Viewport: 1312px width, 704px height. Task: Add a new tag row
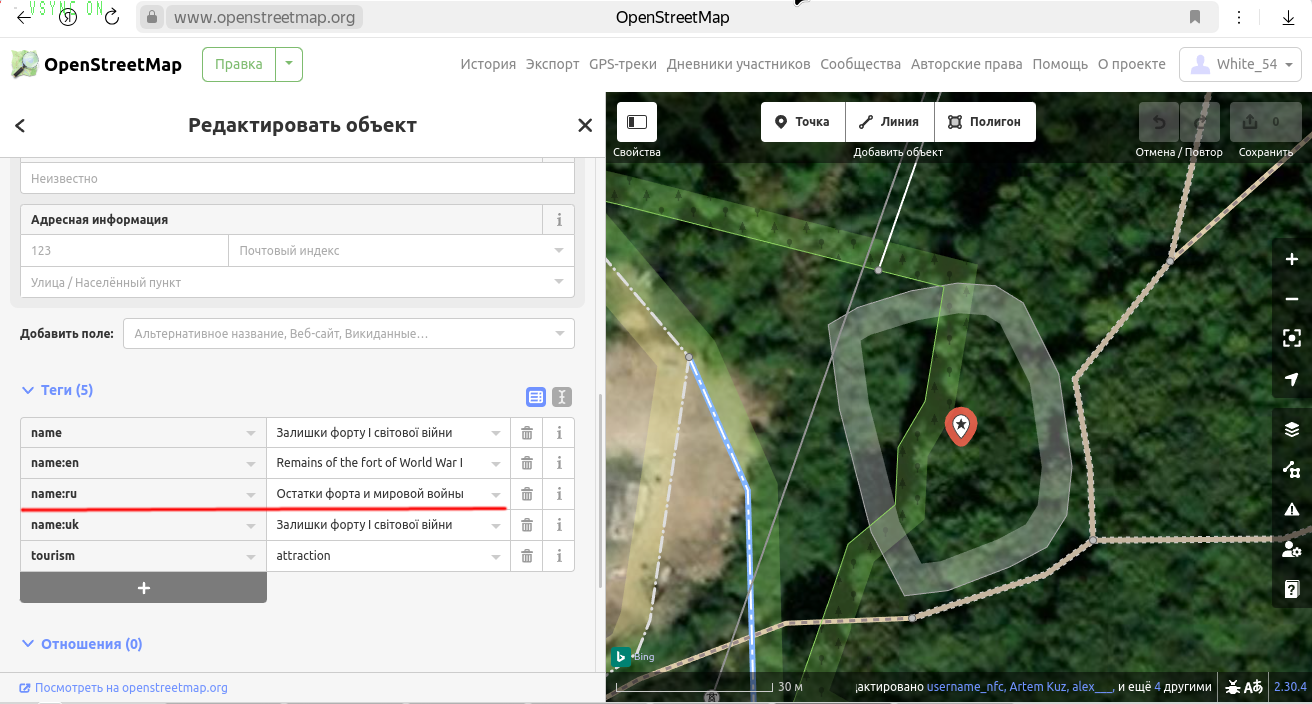tap(143, 588)
